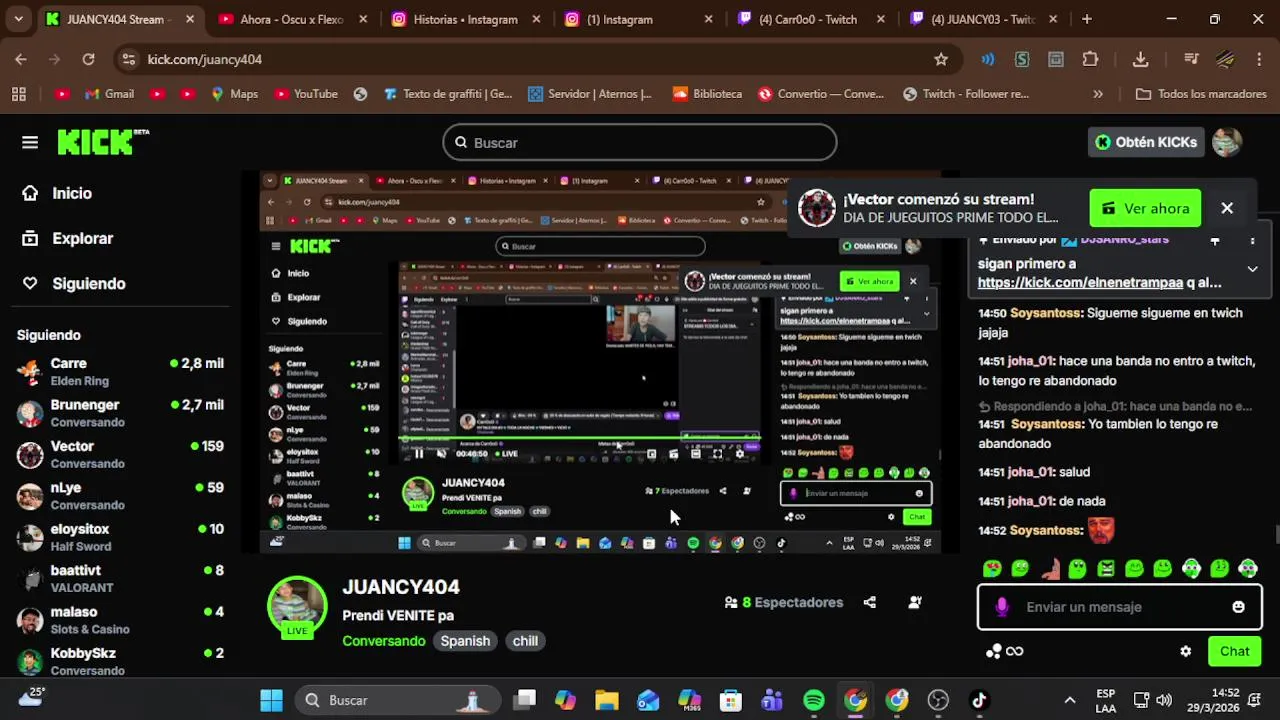The height and width of the screenshot is (720, 1280).
Task: Open TikTok from the taskbar
Action: coord(979,700)
